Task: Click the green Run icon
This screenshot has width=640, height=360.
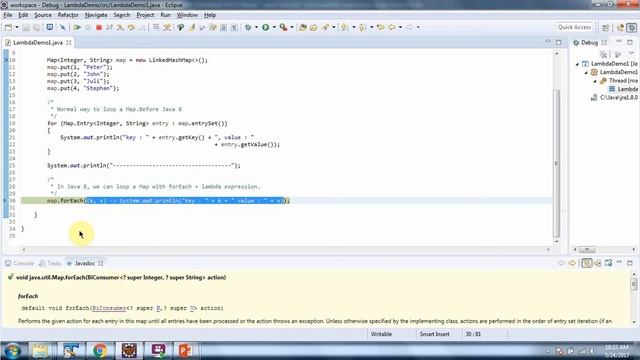Action: (266, 27)
